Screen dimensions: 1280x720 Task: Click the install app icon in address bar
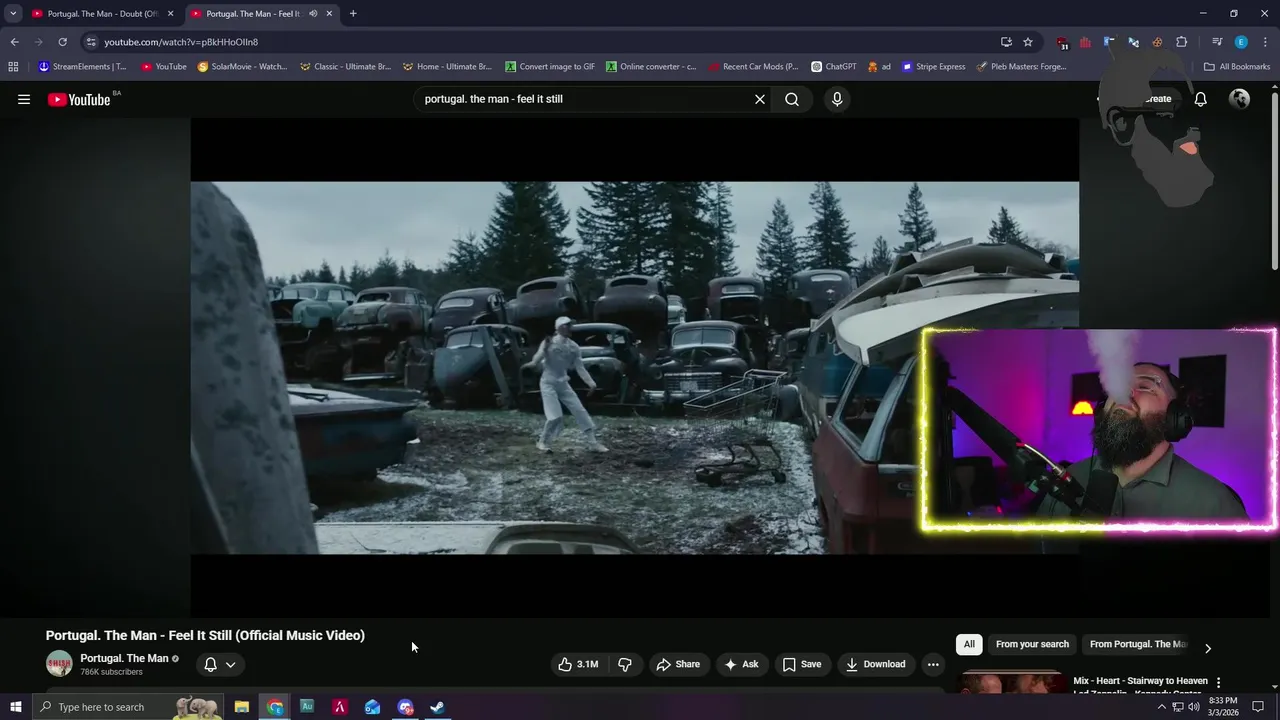[1006, 42]
